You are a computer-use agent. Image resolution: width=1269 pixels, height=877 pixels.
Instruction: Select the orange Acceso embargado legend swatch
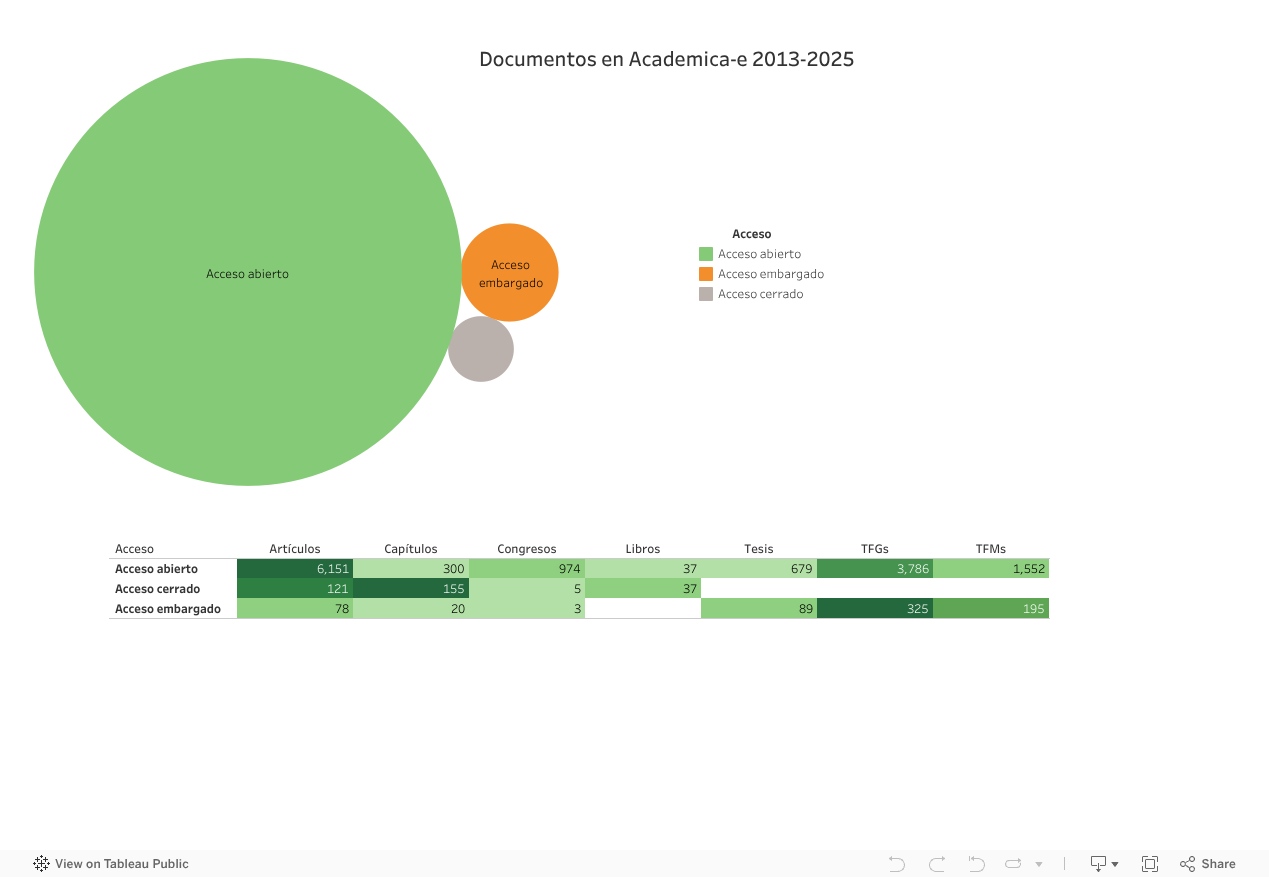tap(706, 274)
